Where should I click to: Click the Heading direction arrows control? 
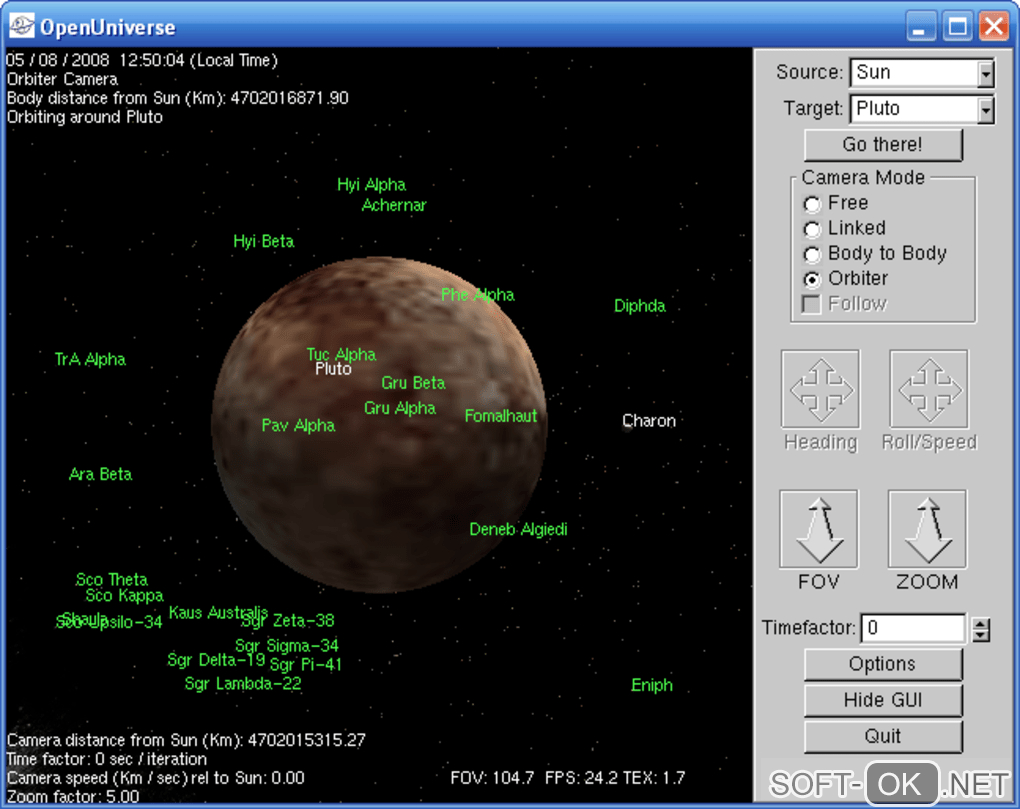(820, 390)
